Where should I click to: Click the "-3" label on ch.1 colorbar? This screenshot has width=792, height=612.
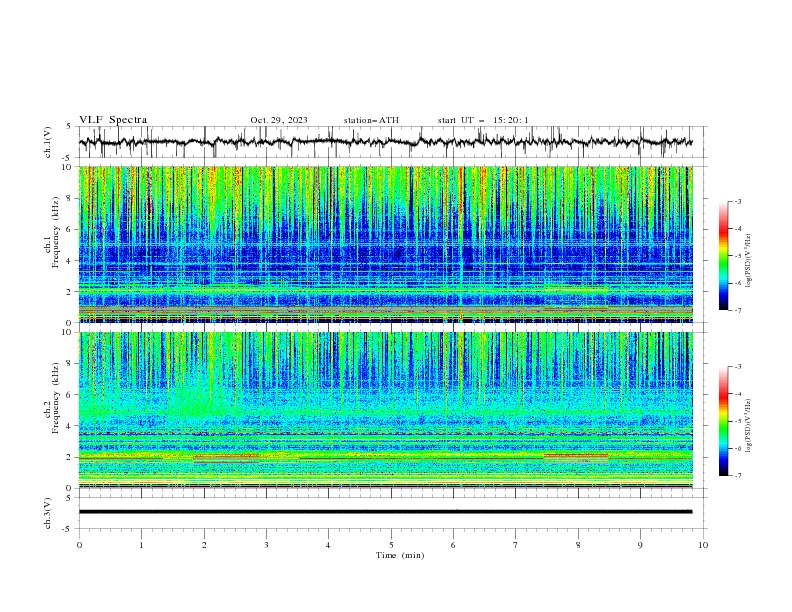(738, 201)
